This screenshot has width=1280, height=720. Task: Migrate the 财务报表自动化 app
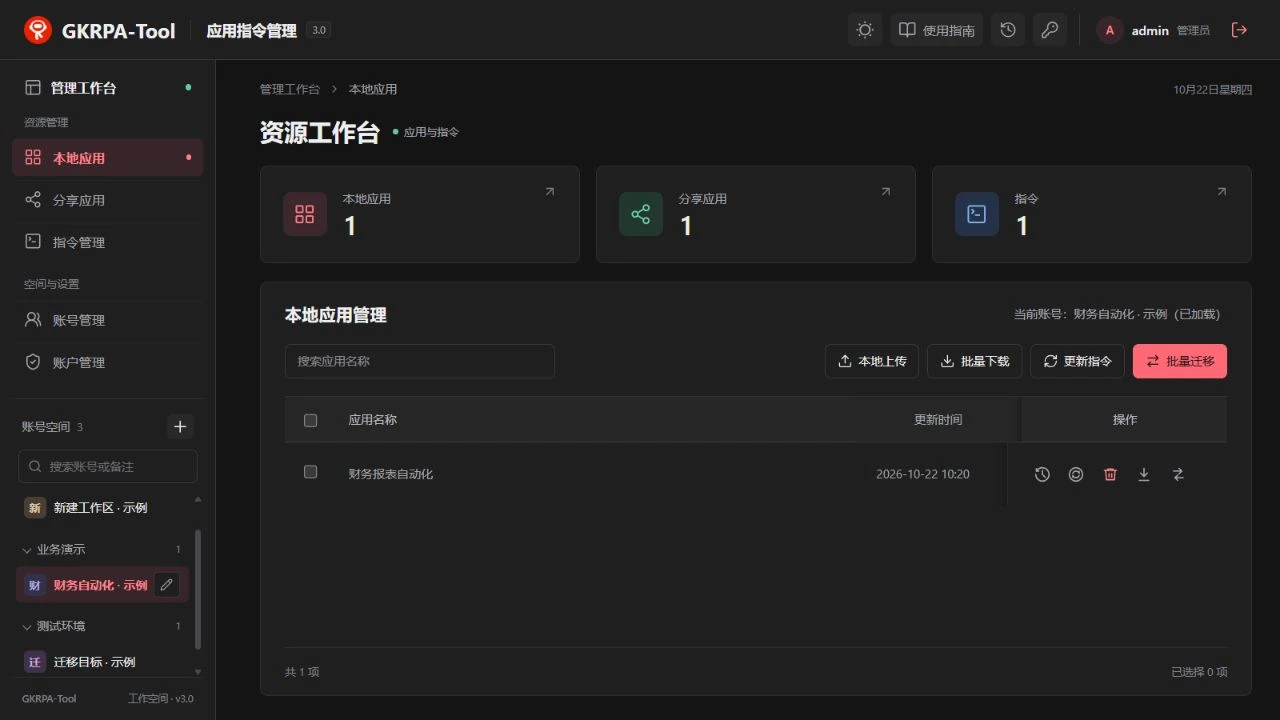(1178, 475)
